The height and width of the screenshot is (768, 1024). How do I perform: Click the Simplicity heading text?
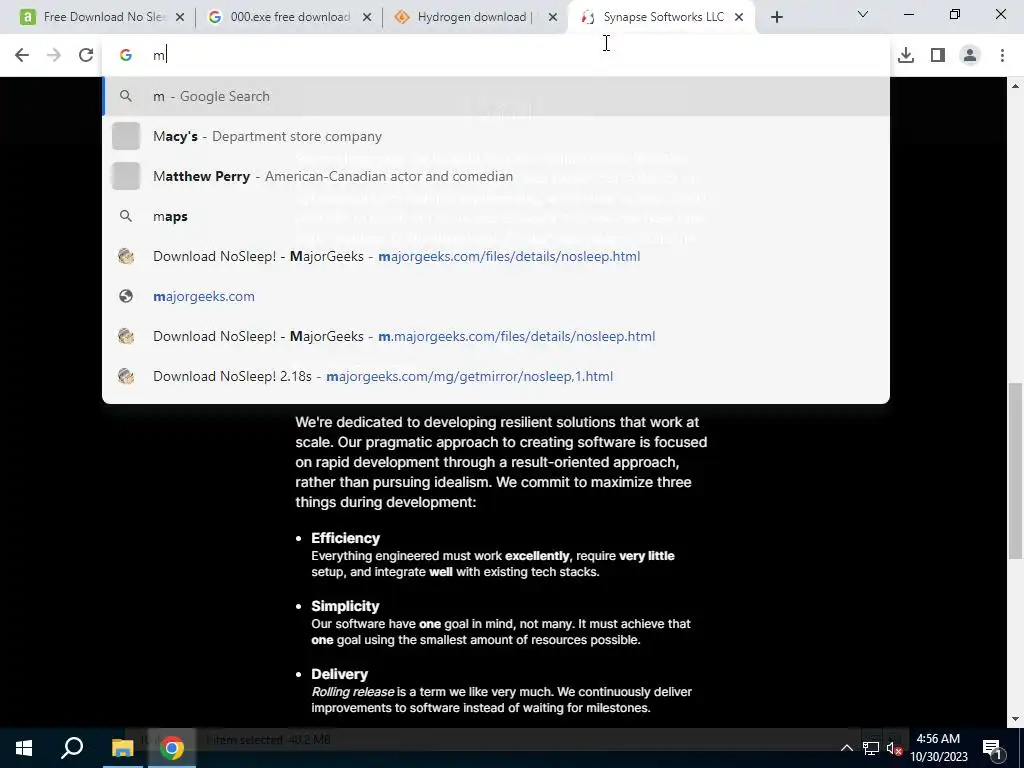[345, 606]
